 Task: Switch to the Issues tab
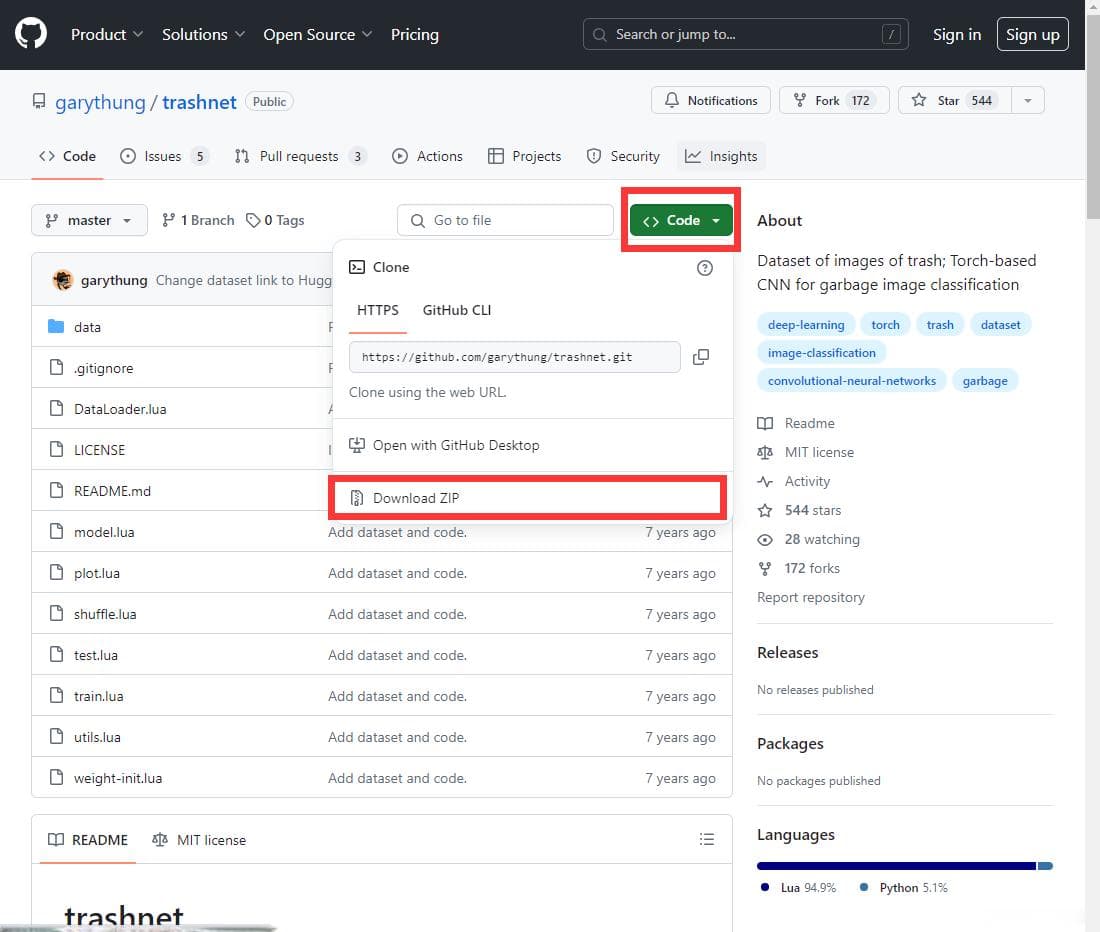tap(164, 156)
